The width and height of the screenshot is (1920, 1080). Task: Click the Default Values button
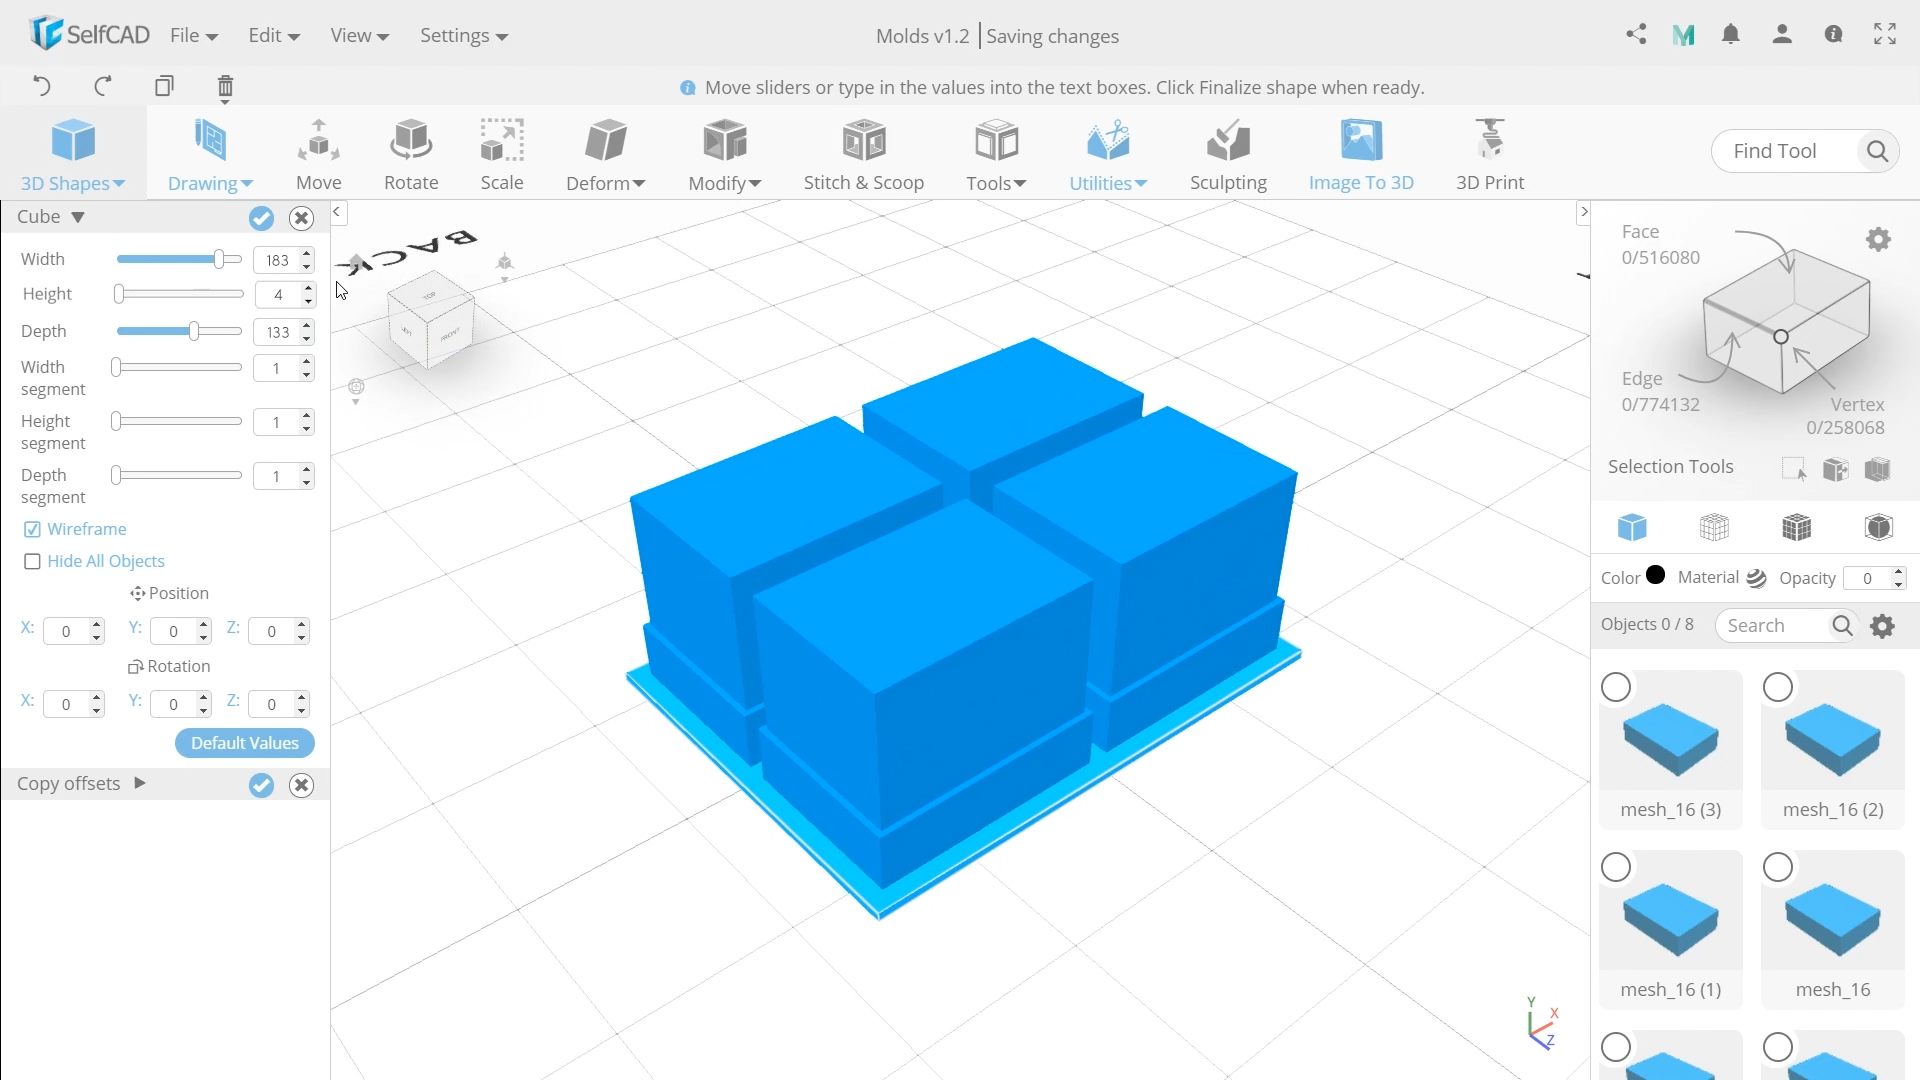tap(245, 743)
